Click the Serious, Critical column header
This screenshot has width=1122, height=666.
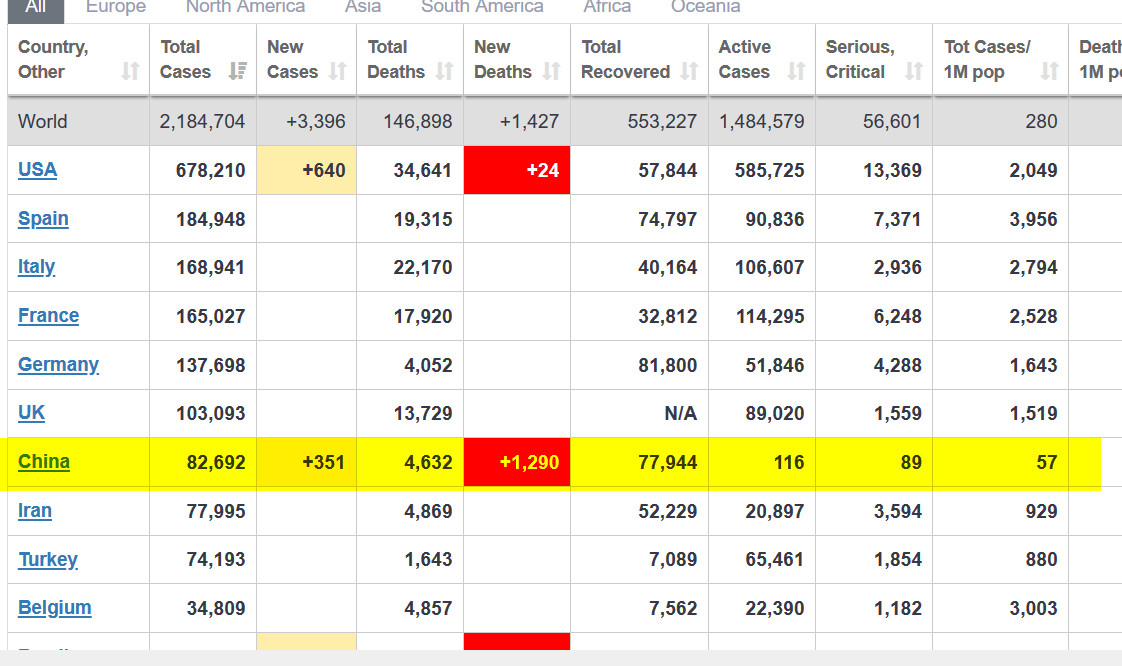coord(874,59)
